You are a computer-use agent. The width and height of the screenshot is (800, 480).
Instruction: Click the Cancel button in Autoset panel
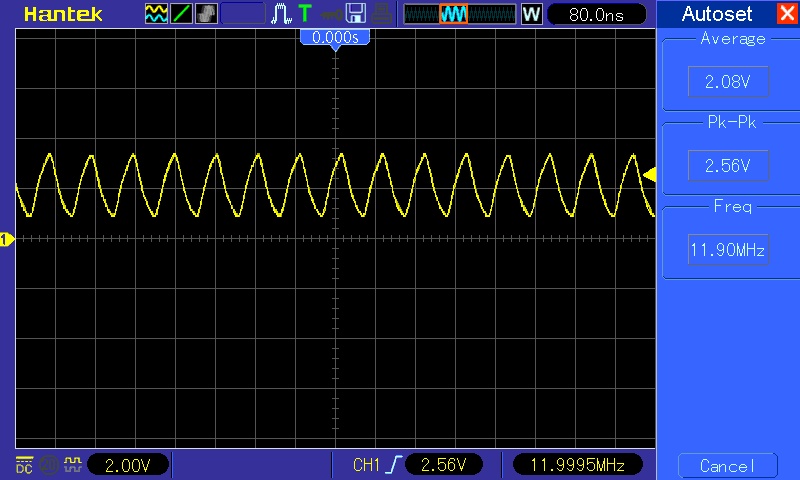(x=728, y=465)
